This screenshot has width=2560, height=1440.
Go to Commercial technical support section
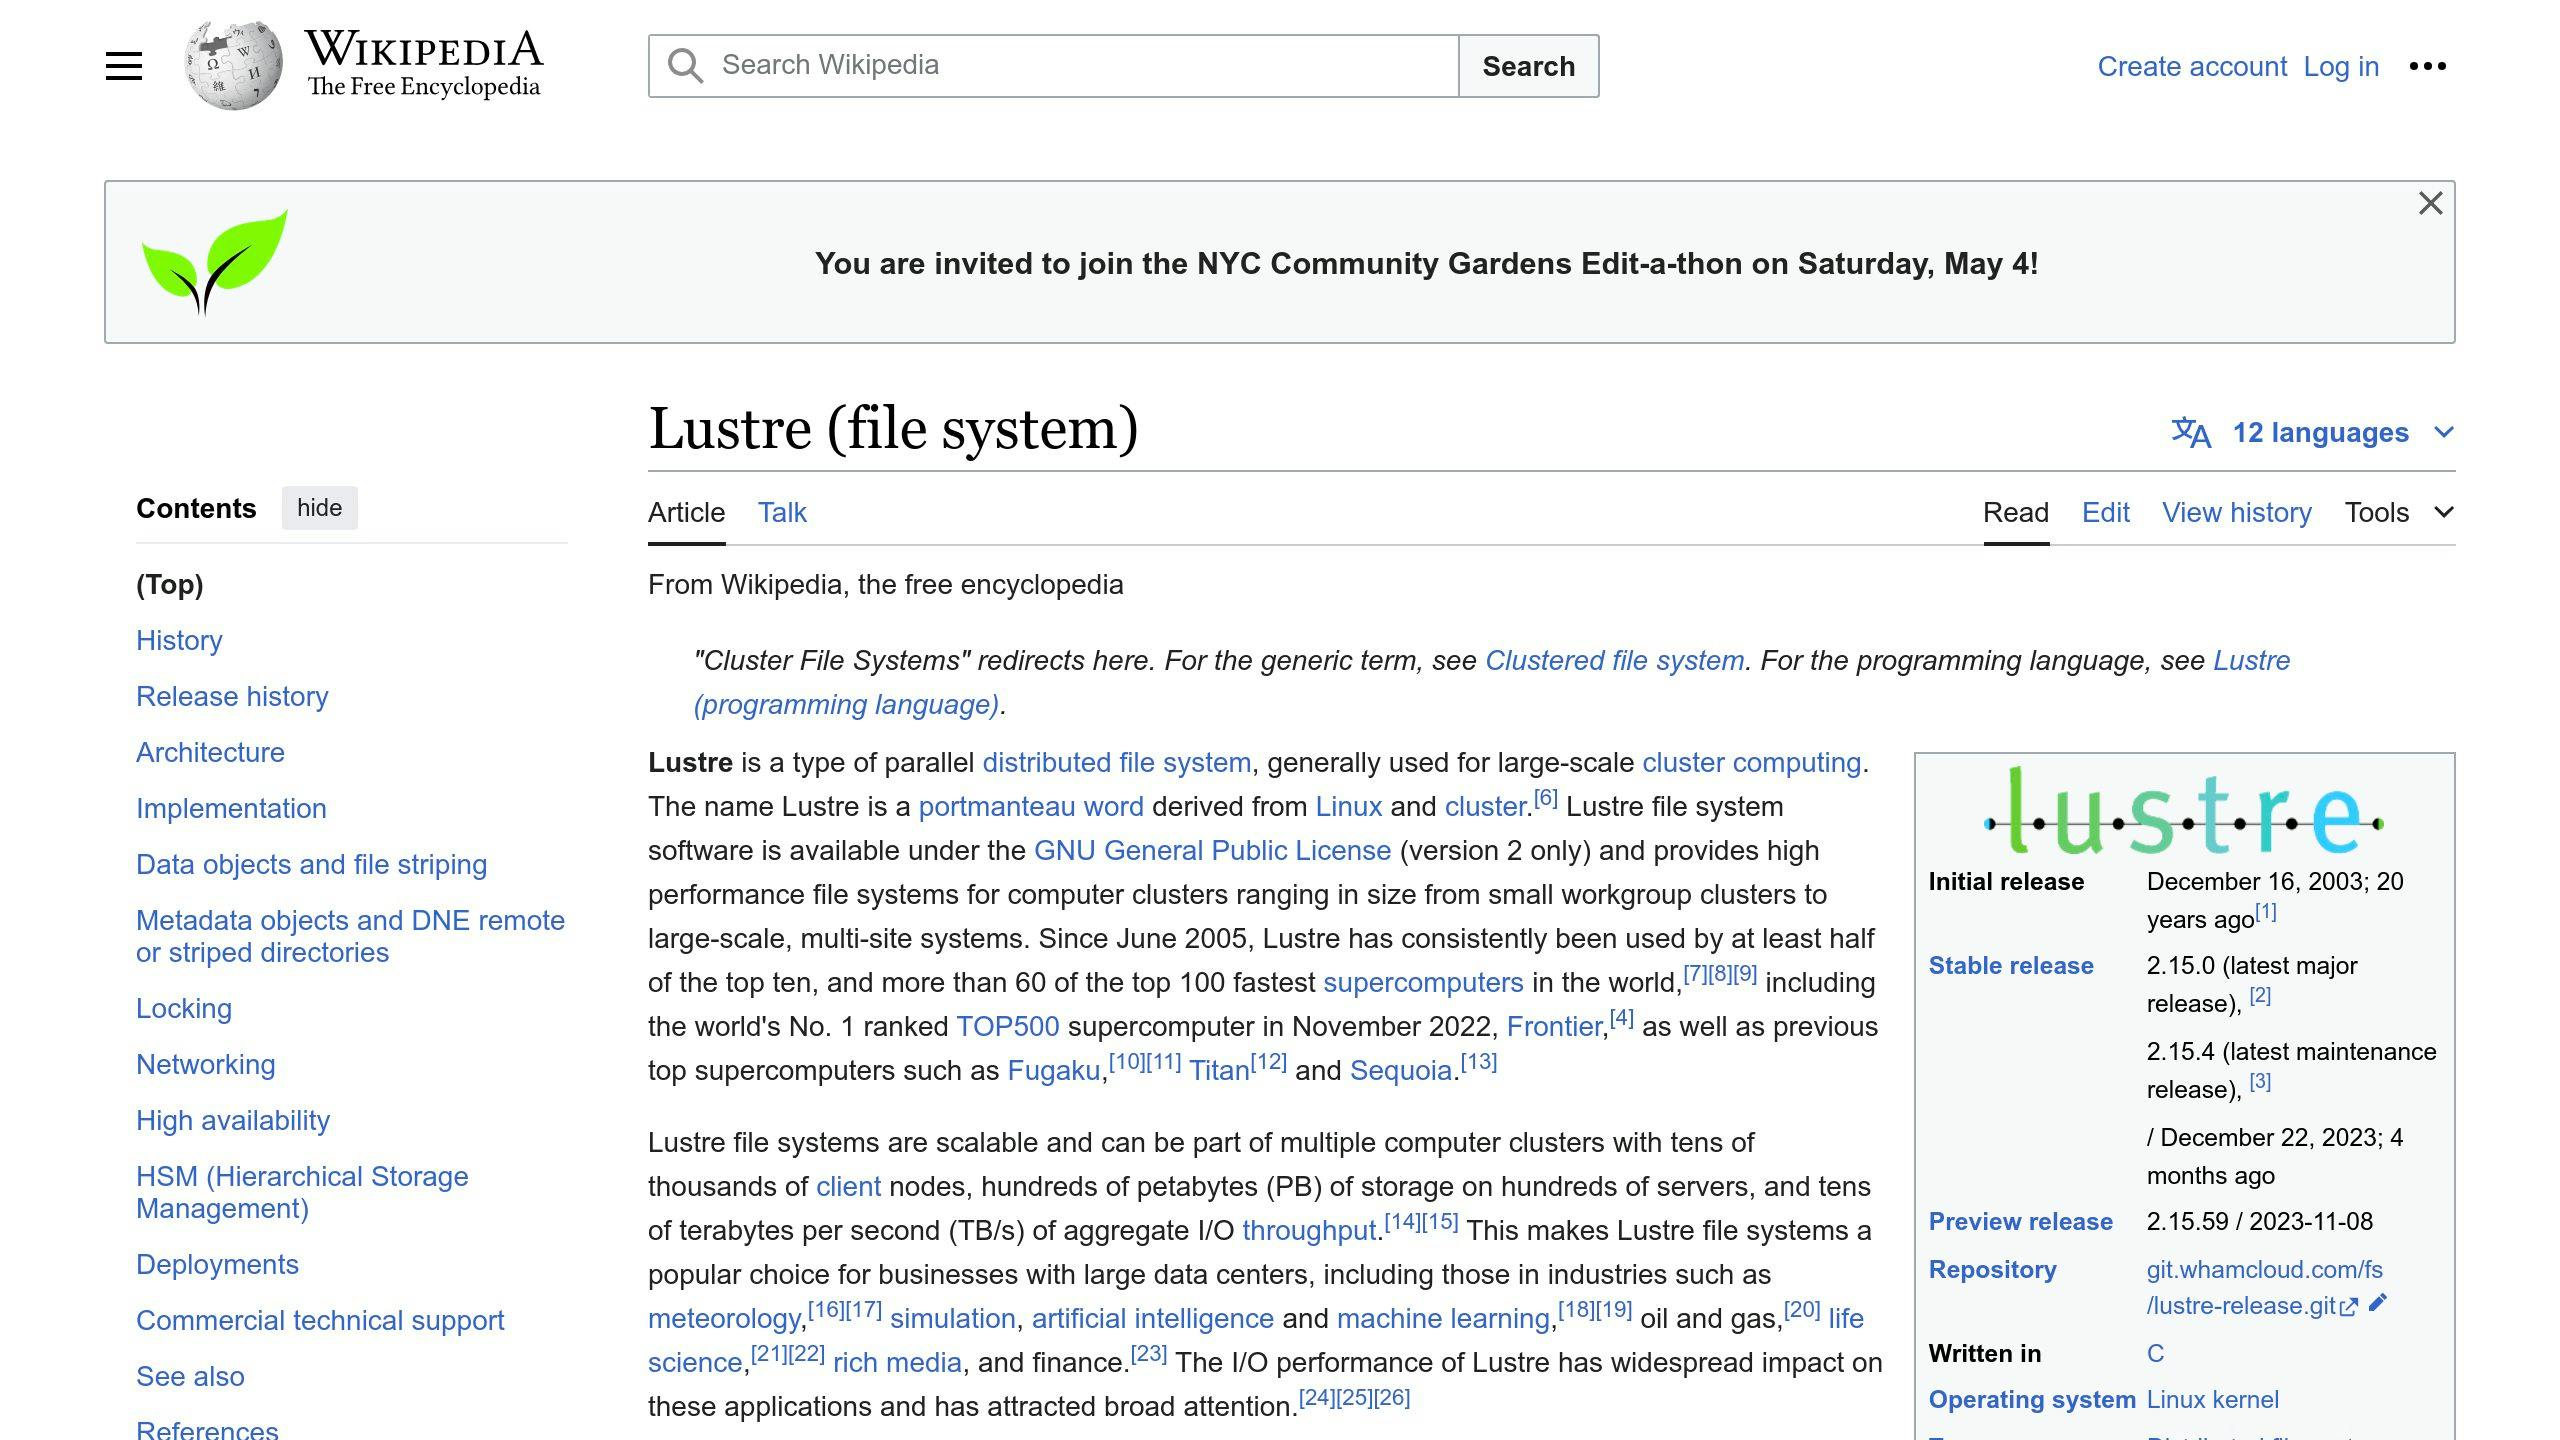click(320, 1320)
